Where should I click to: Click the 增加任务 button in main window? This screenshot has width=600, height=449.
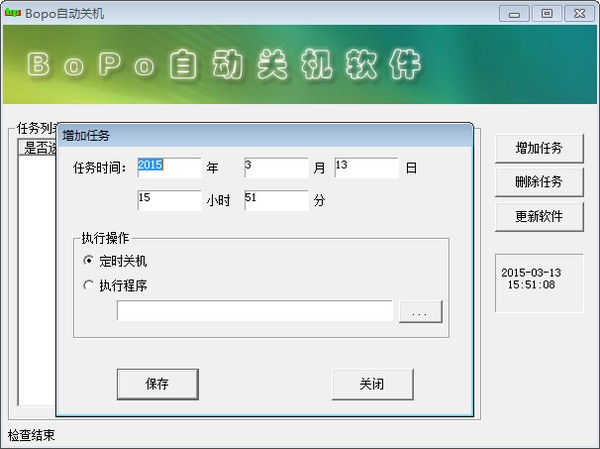click(x=539, y=149)
